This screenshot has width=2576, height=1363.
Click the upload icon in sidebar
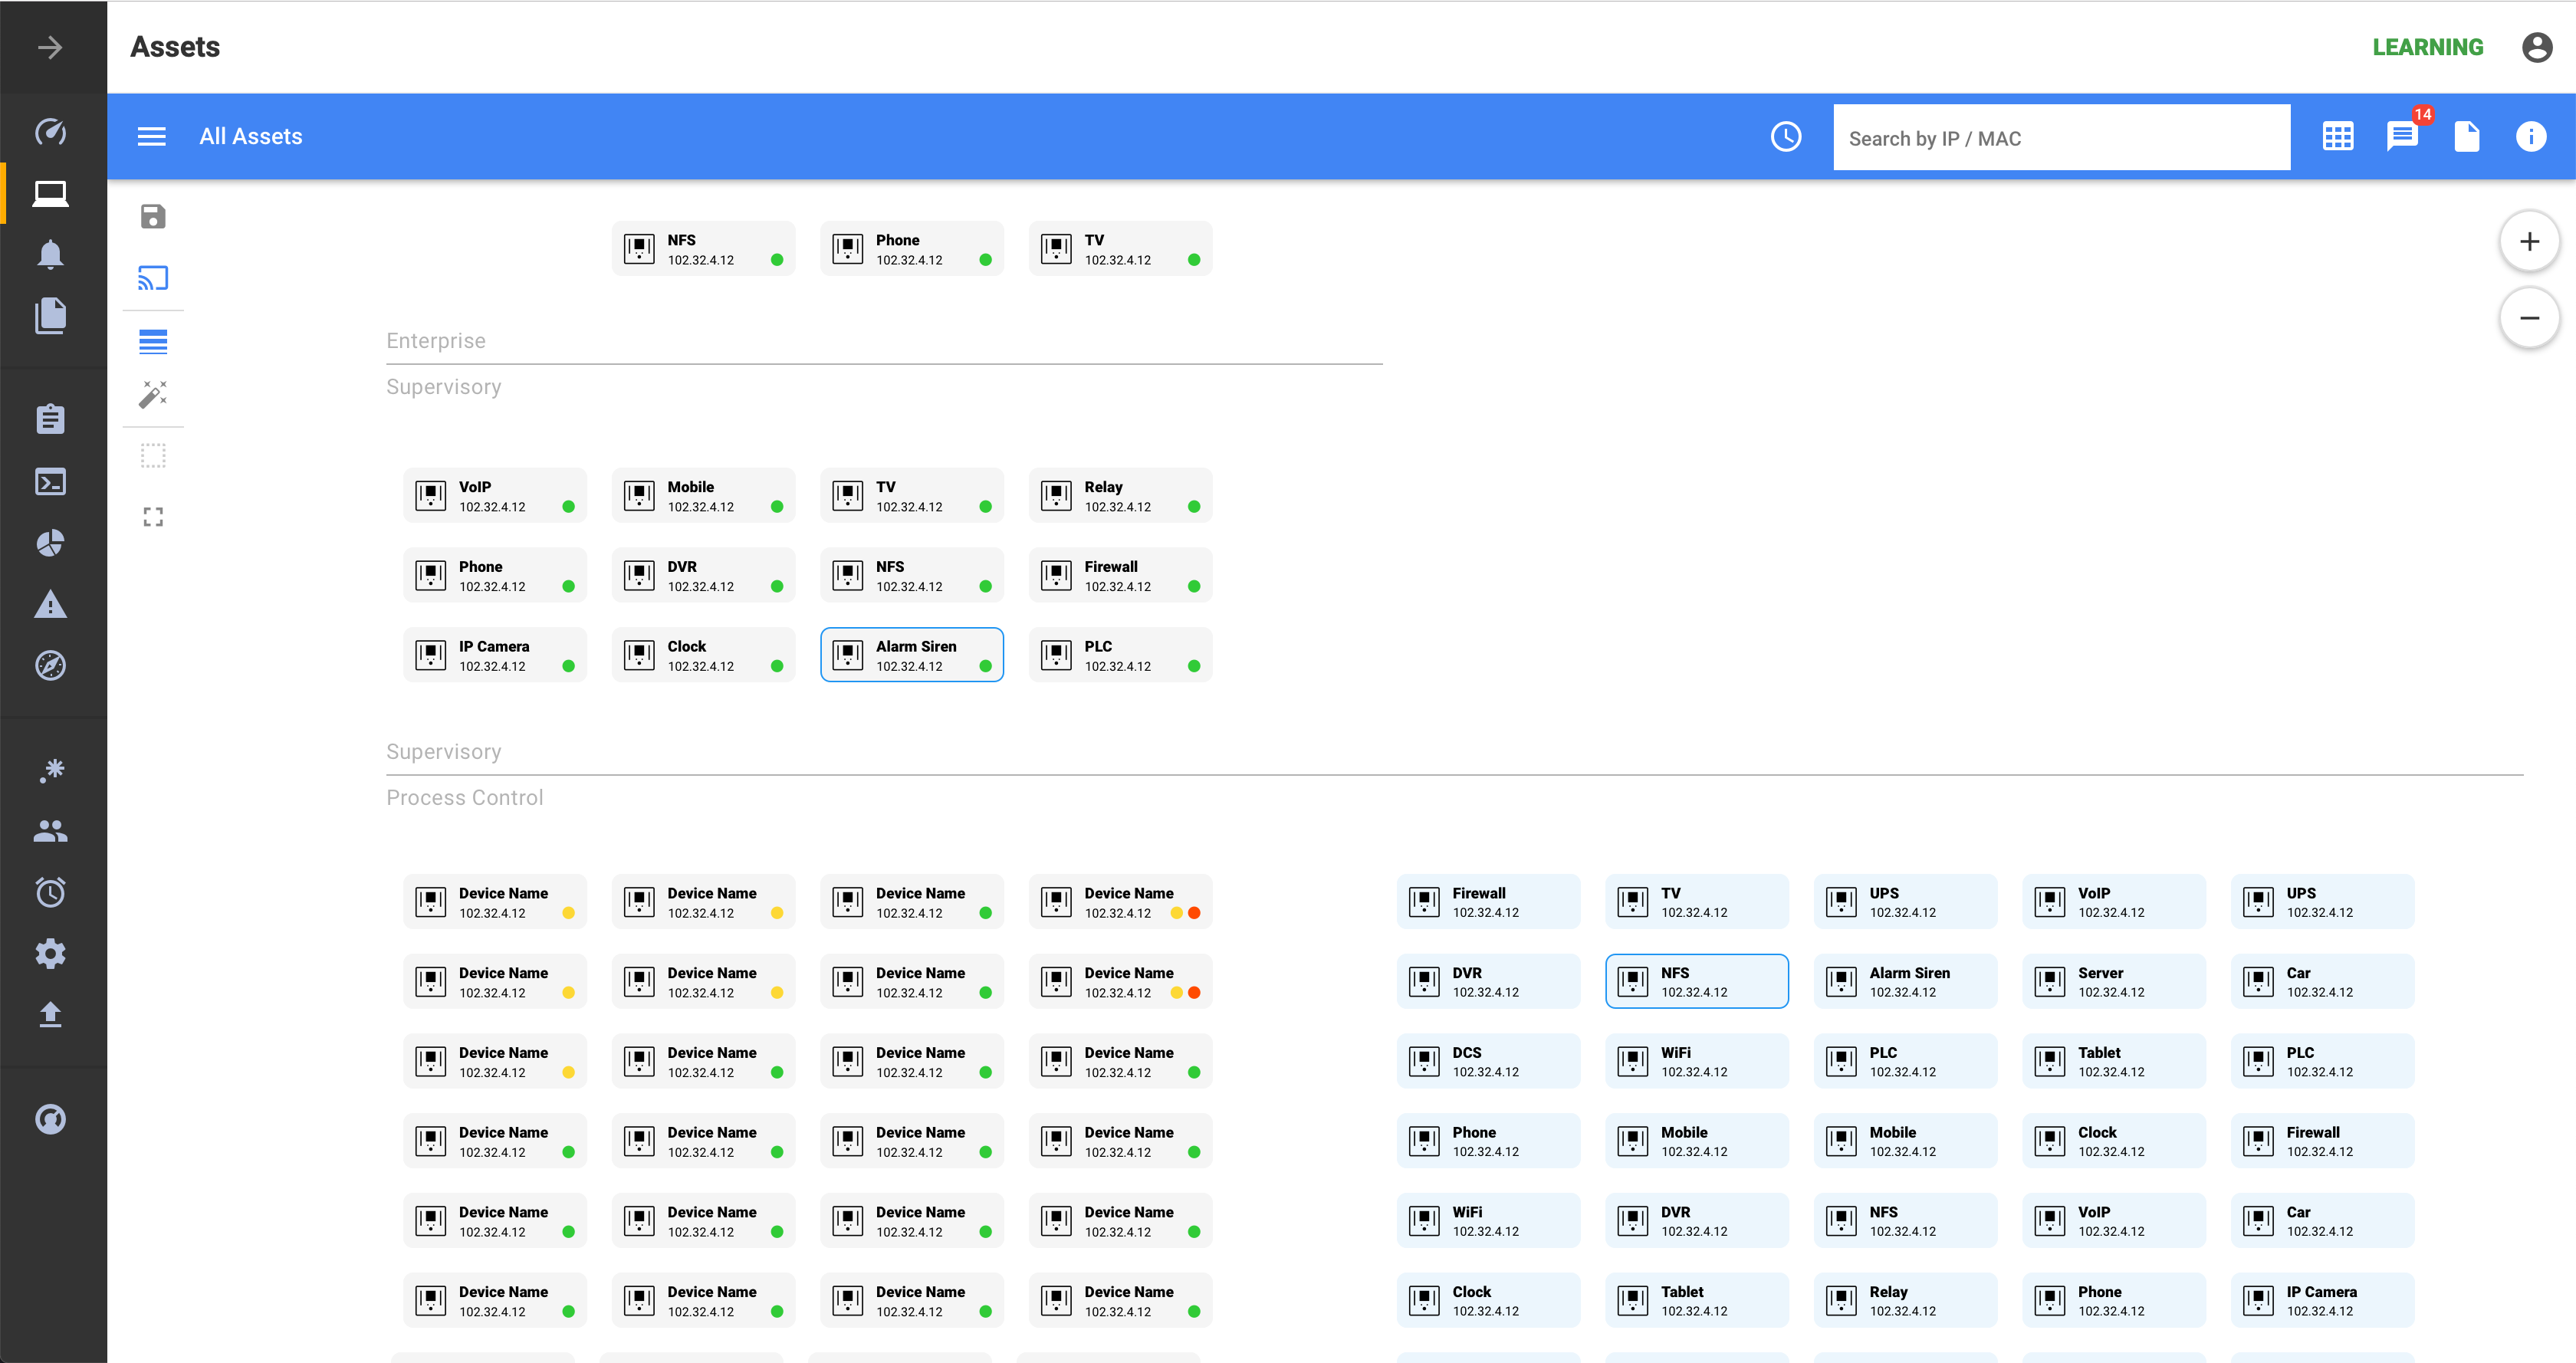50,1015
